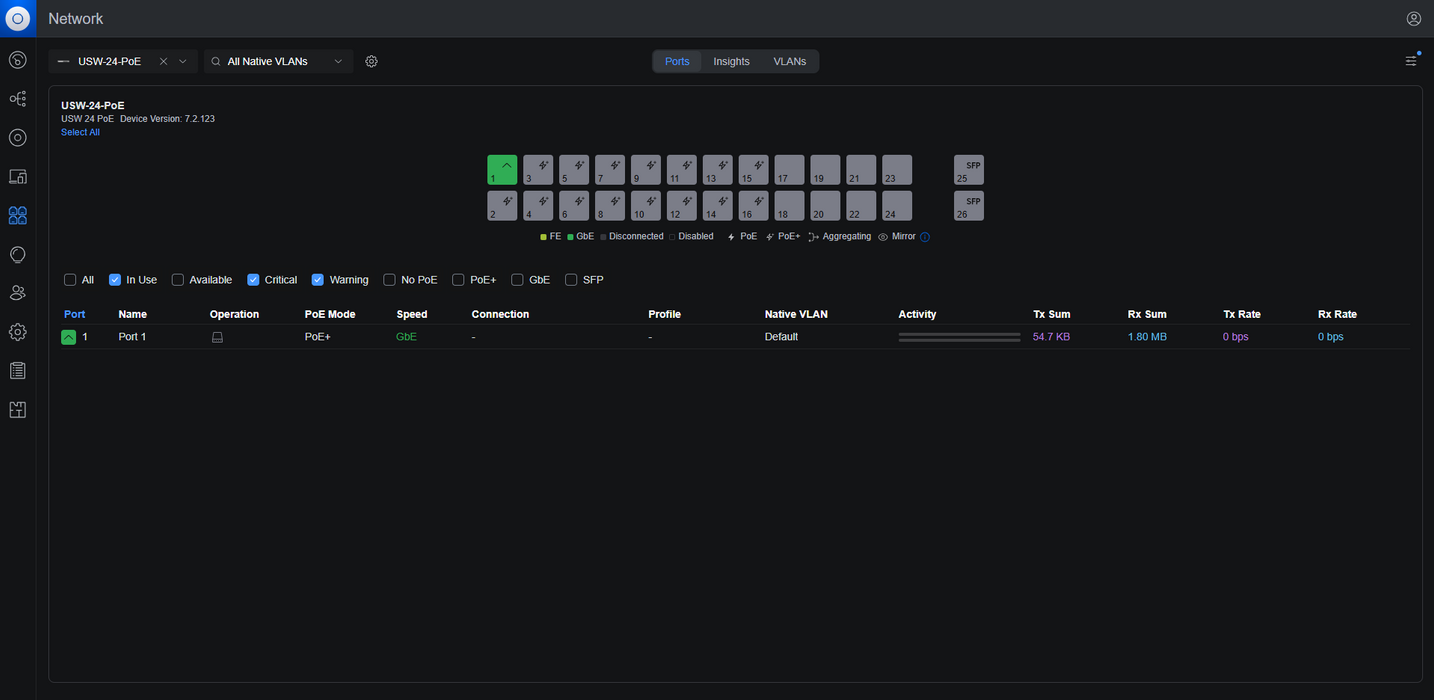Click the USW-24-PoE panel heading
1434x700 pixels.
93,105
